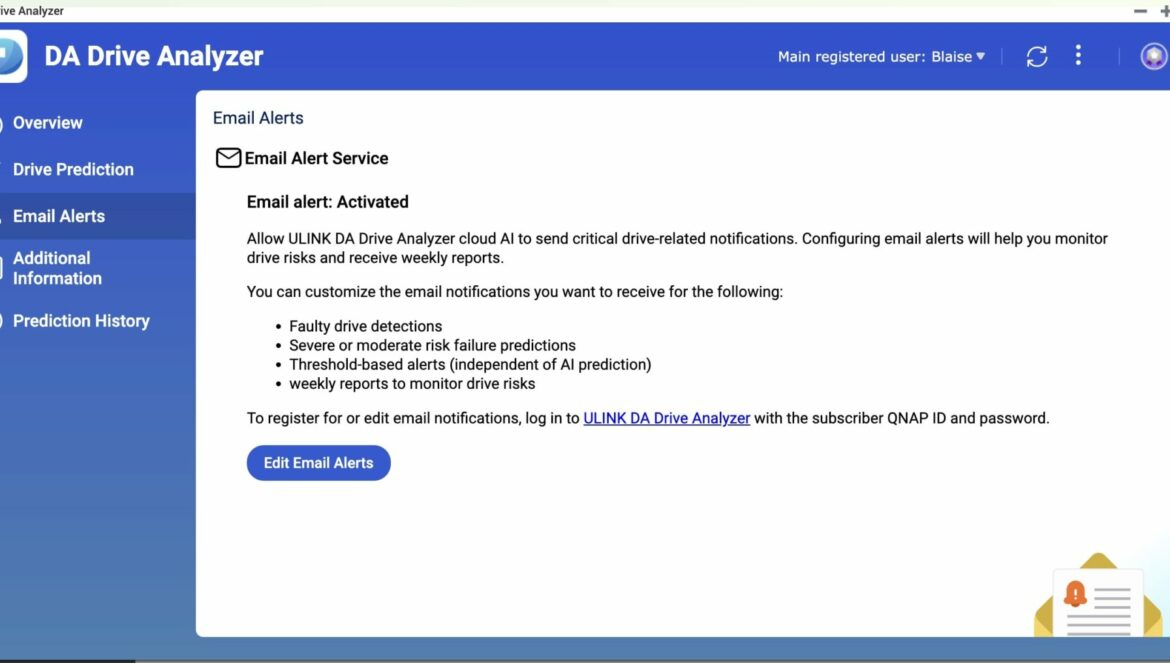Click 'Faulty drive detections' bullet text
The width and height of the screenshot is (1170, 663).
pyautogui.click(x=366, y=326)
